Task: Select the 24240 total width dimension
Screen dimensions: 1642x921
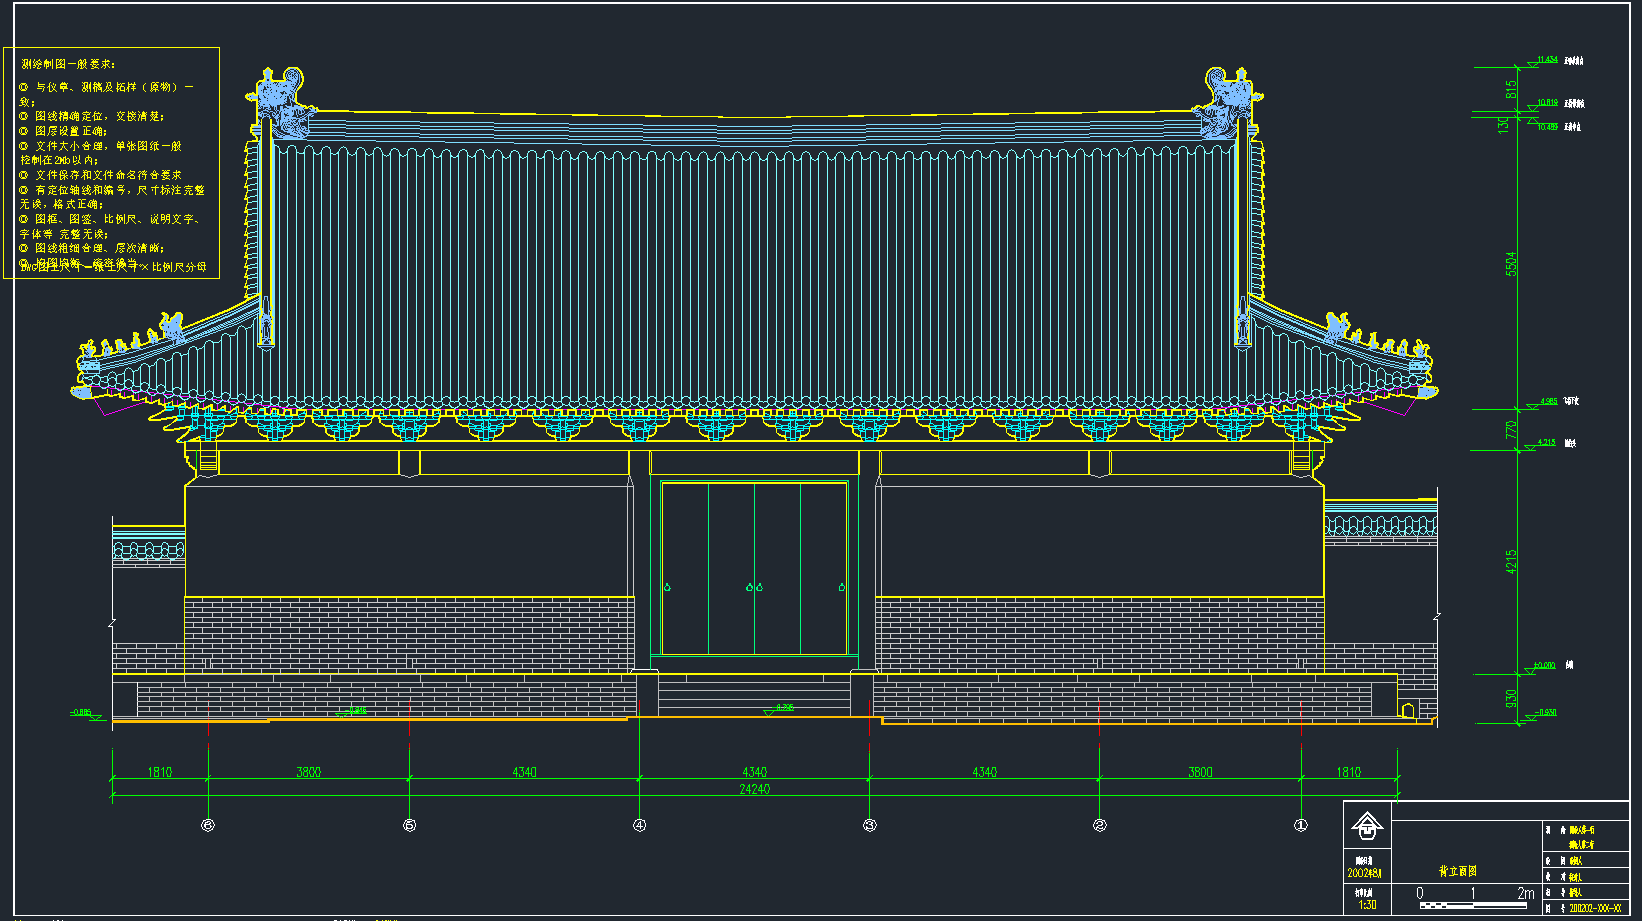Action: coord(754,789)
